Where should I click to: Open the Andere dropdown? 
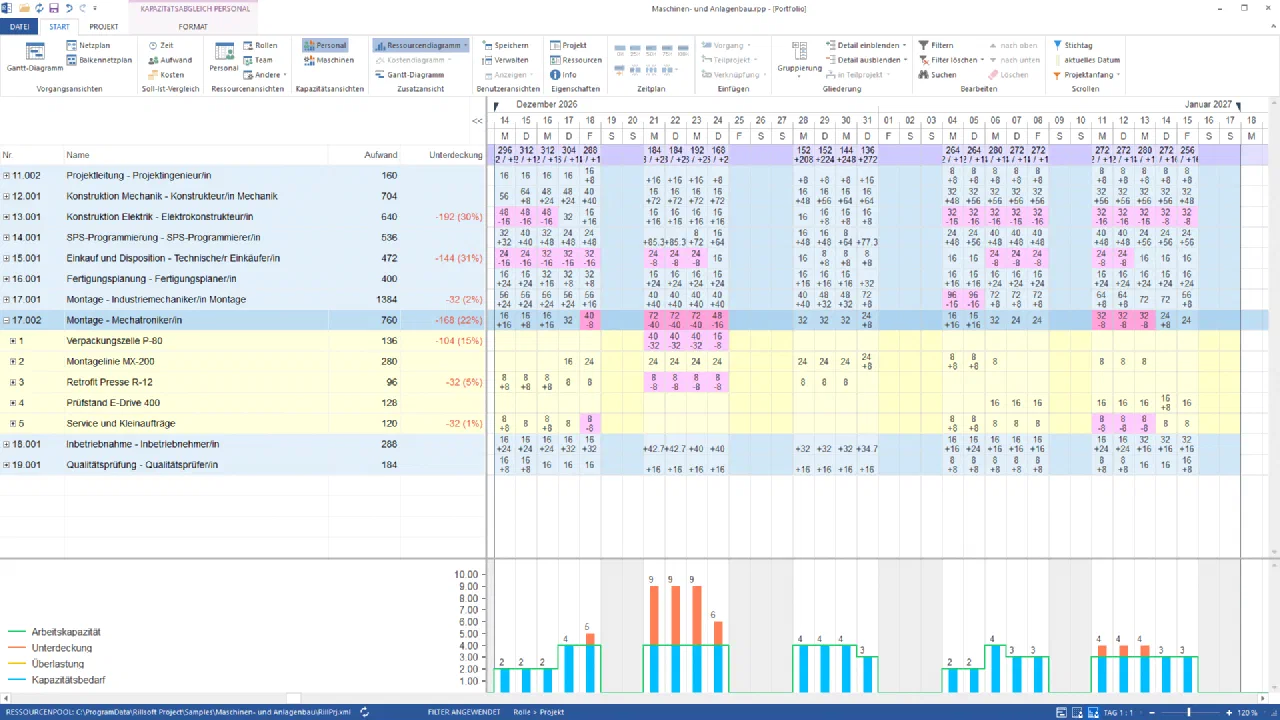click(265, 75)
